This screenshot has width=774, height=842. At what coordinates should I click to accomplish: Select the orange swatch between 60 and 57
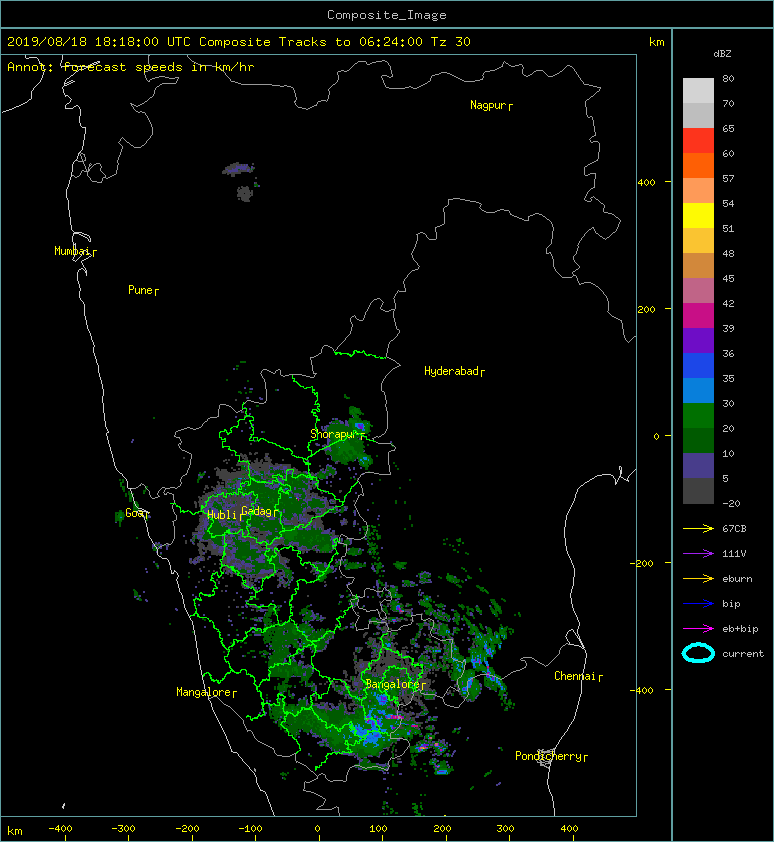tap(698, 166)
